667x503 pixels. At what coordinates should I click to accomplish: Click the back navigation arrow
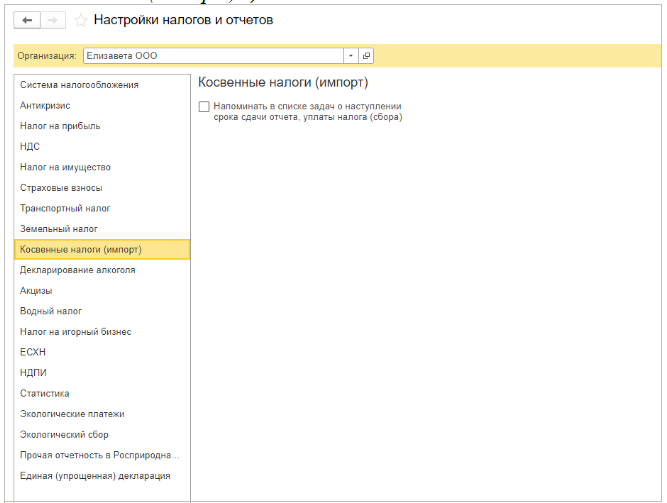point(27,20)
